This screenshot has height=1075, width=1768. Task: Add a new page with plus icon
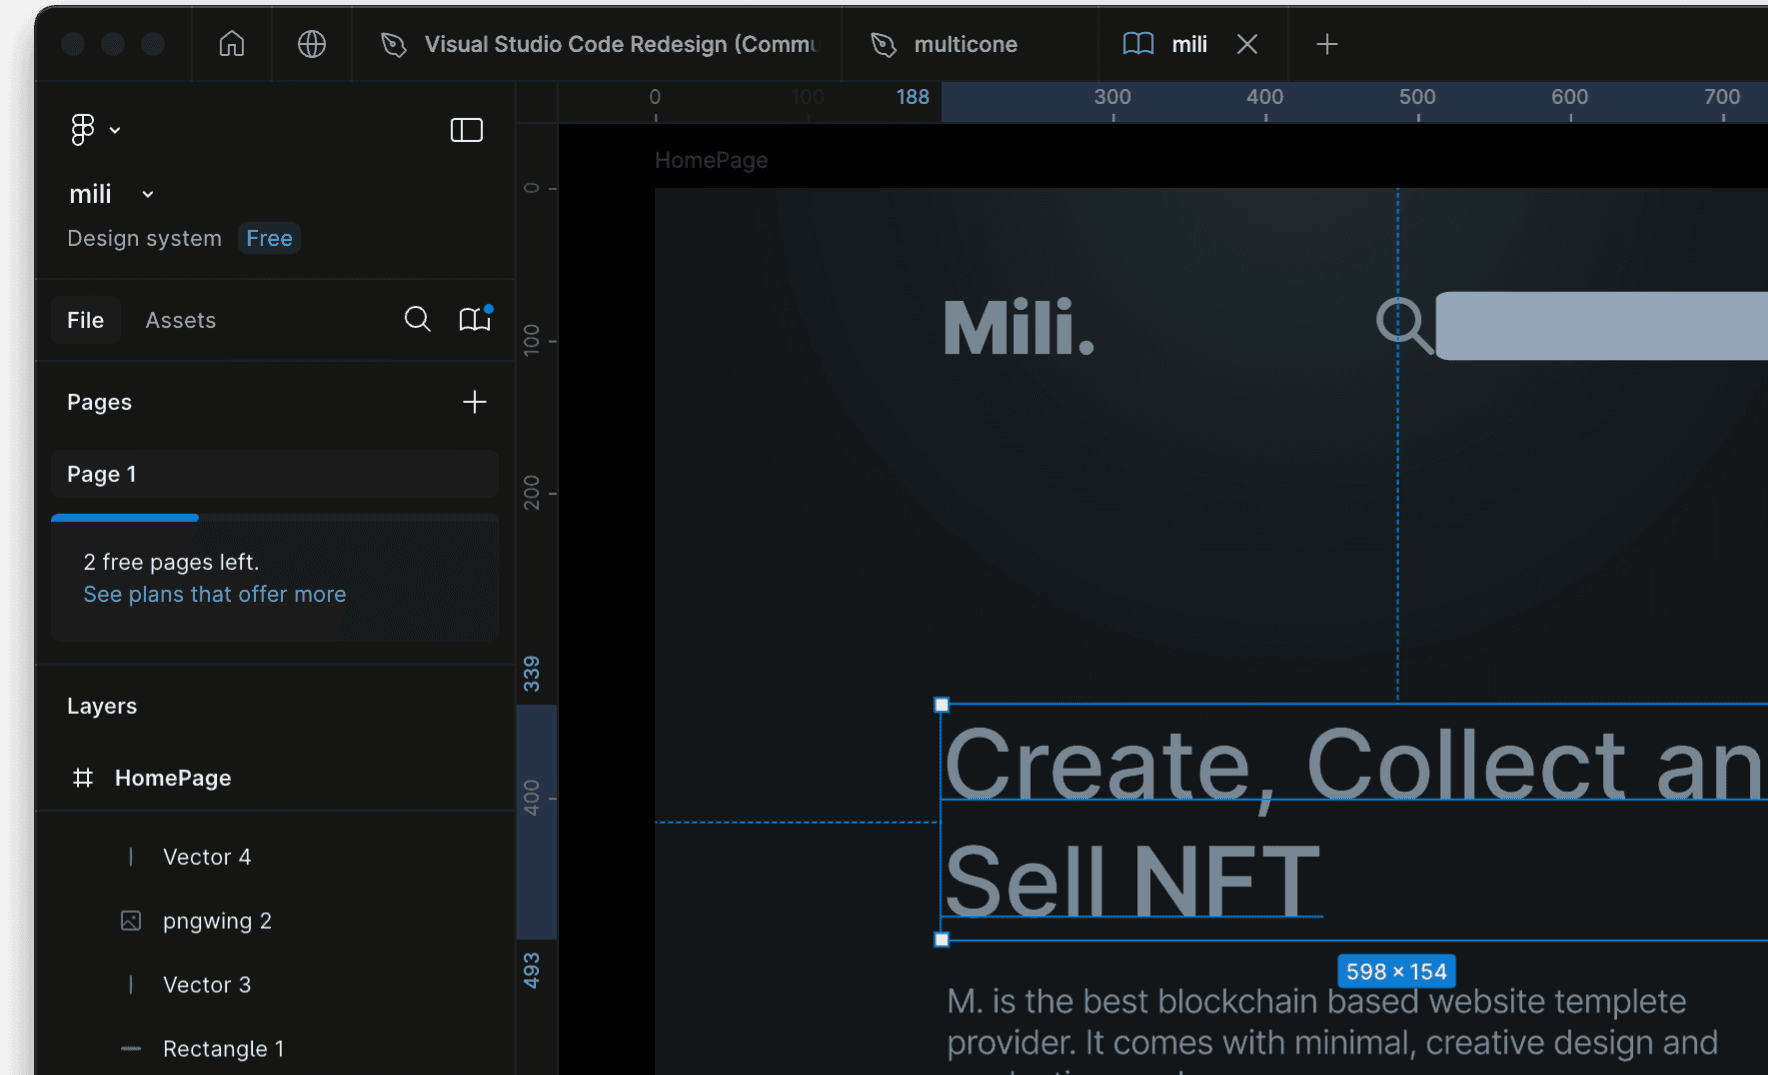(474, 402)
